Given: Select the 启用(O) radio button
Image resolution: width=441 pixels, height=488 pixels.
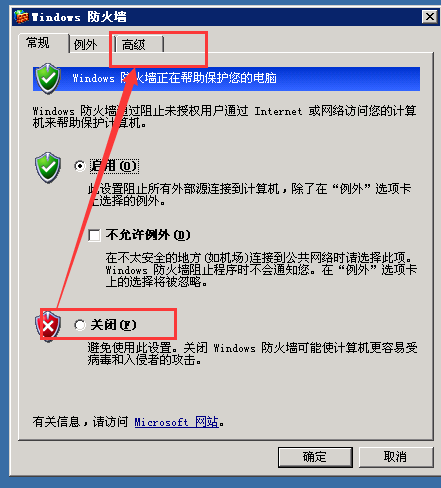Looking at the screenshot, I should [x=80, y=166].
